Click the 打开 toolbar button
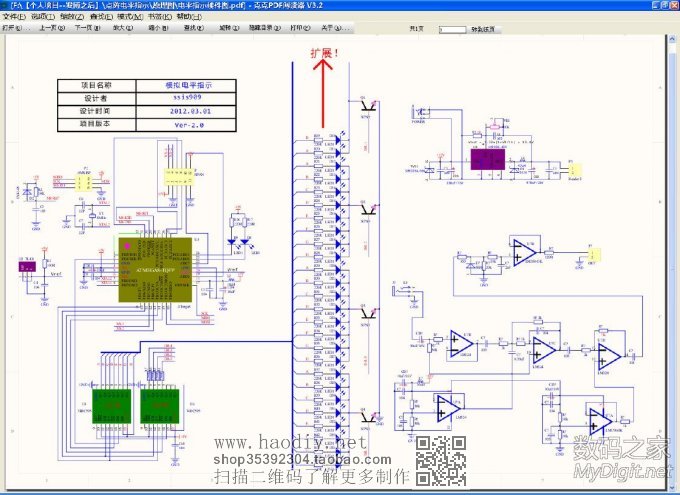This screenshot has height=495, width=680. (x=12, y=29)
